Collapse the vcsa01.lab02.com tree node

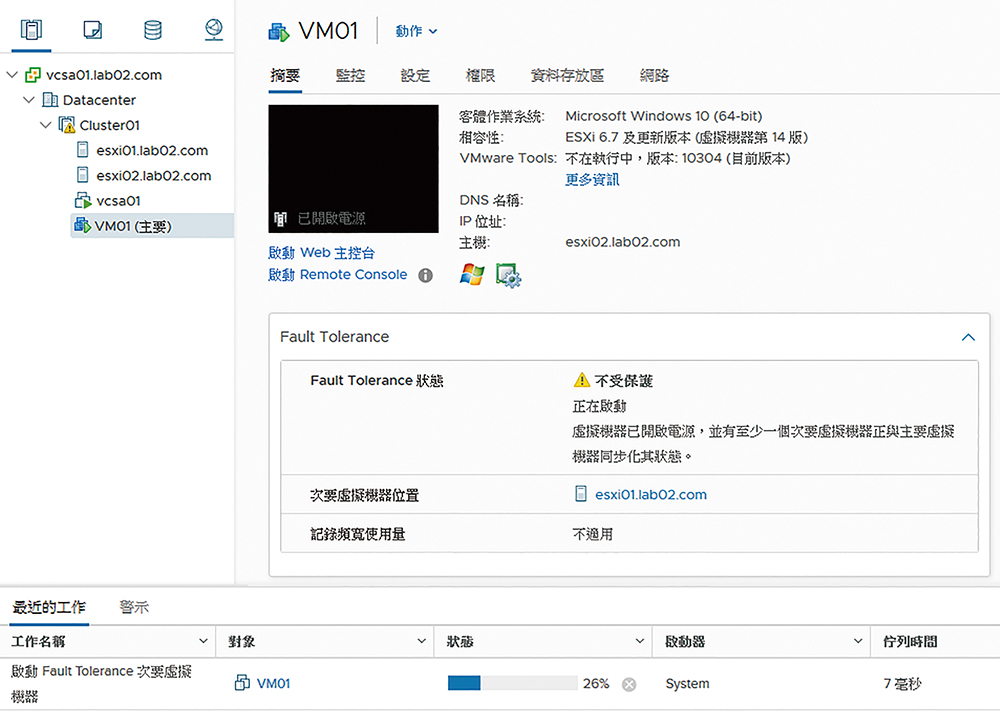[12, 75]
